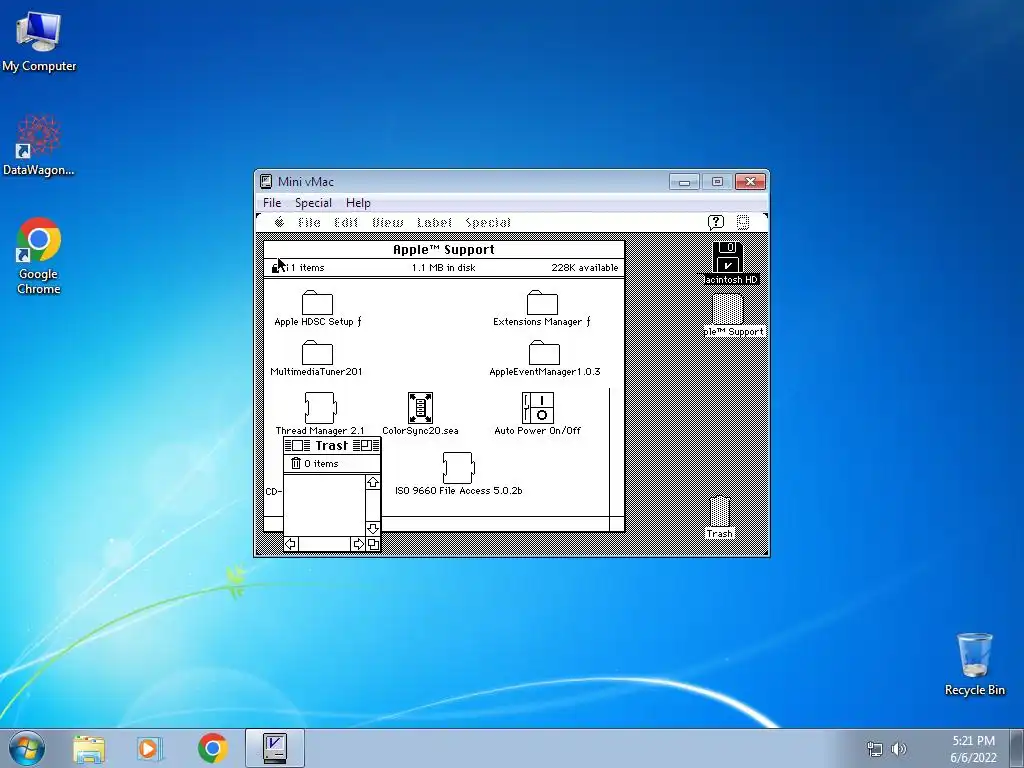Open Chrome from the taskbar
Image resolution: width=1024 pixels, height=768 pixels.
tap(212, 748)
